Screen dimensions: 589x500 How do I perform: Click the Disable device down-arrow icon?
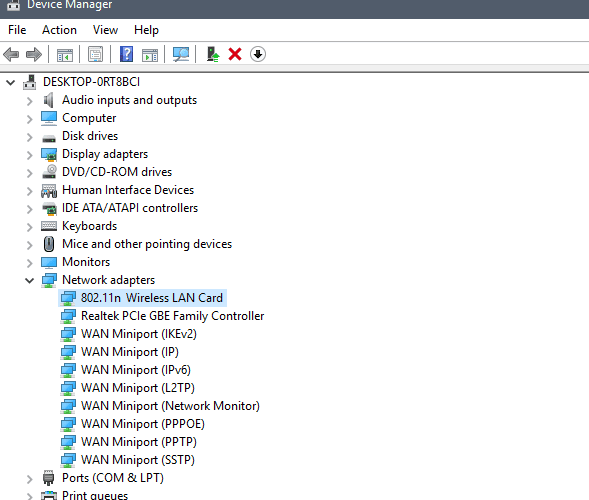tap(258, 54)
